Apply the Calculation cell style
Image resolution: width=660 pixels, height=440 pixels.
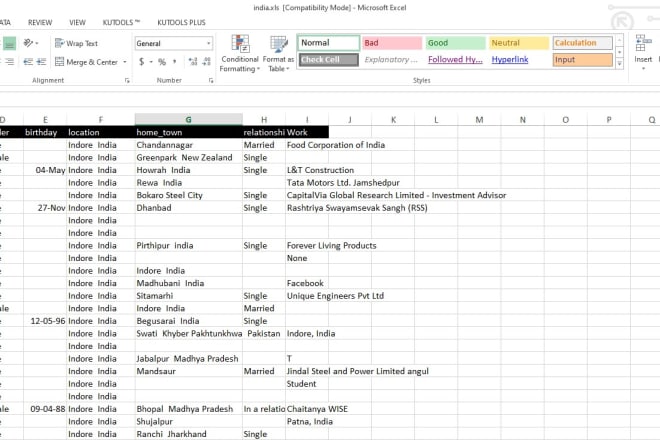pos(583,43)
